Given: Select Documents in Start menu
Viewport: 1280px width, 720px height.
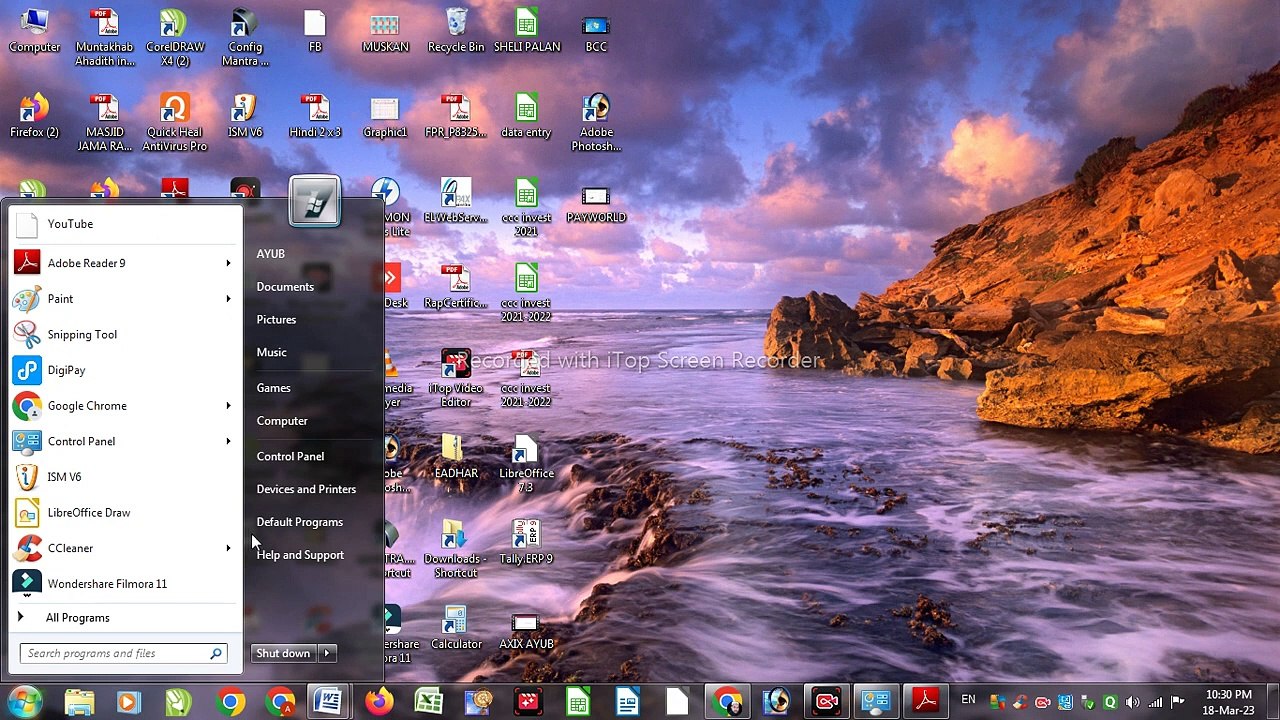Looking at the screenshot, I should [285, 287].
